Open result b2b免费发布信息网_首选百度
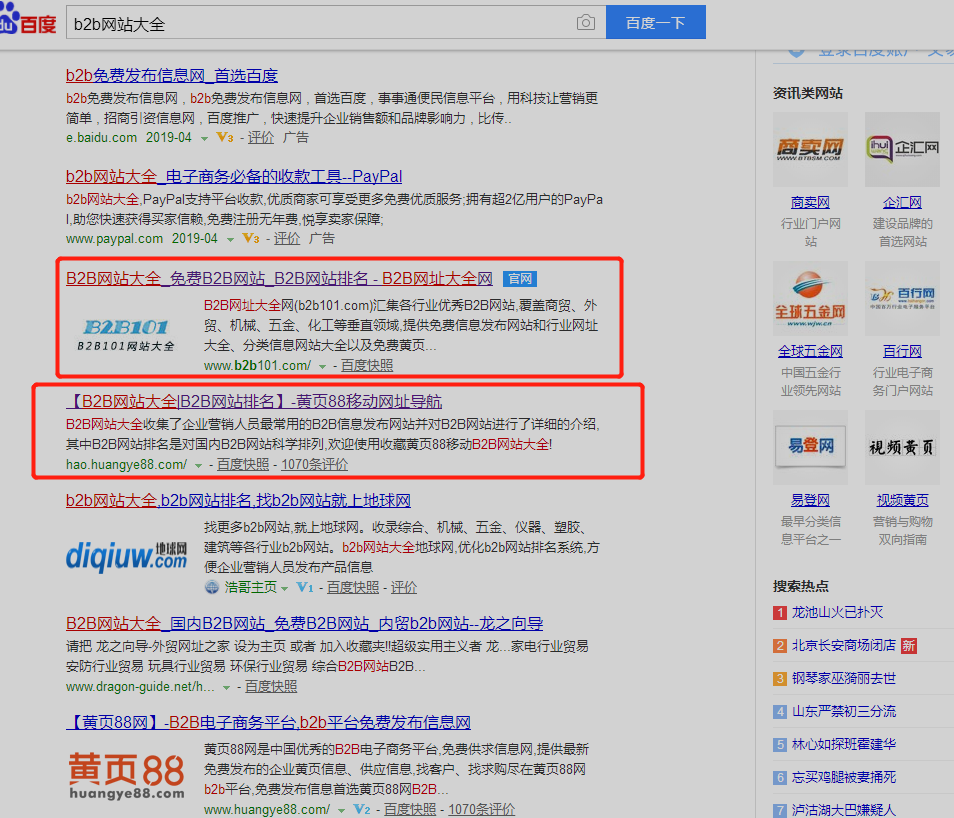This screenshot has height=818, width=954. tap(172, 75)
